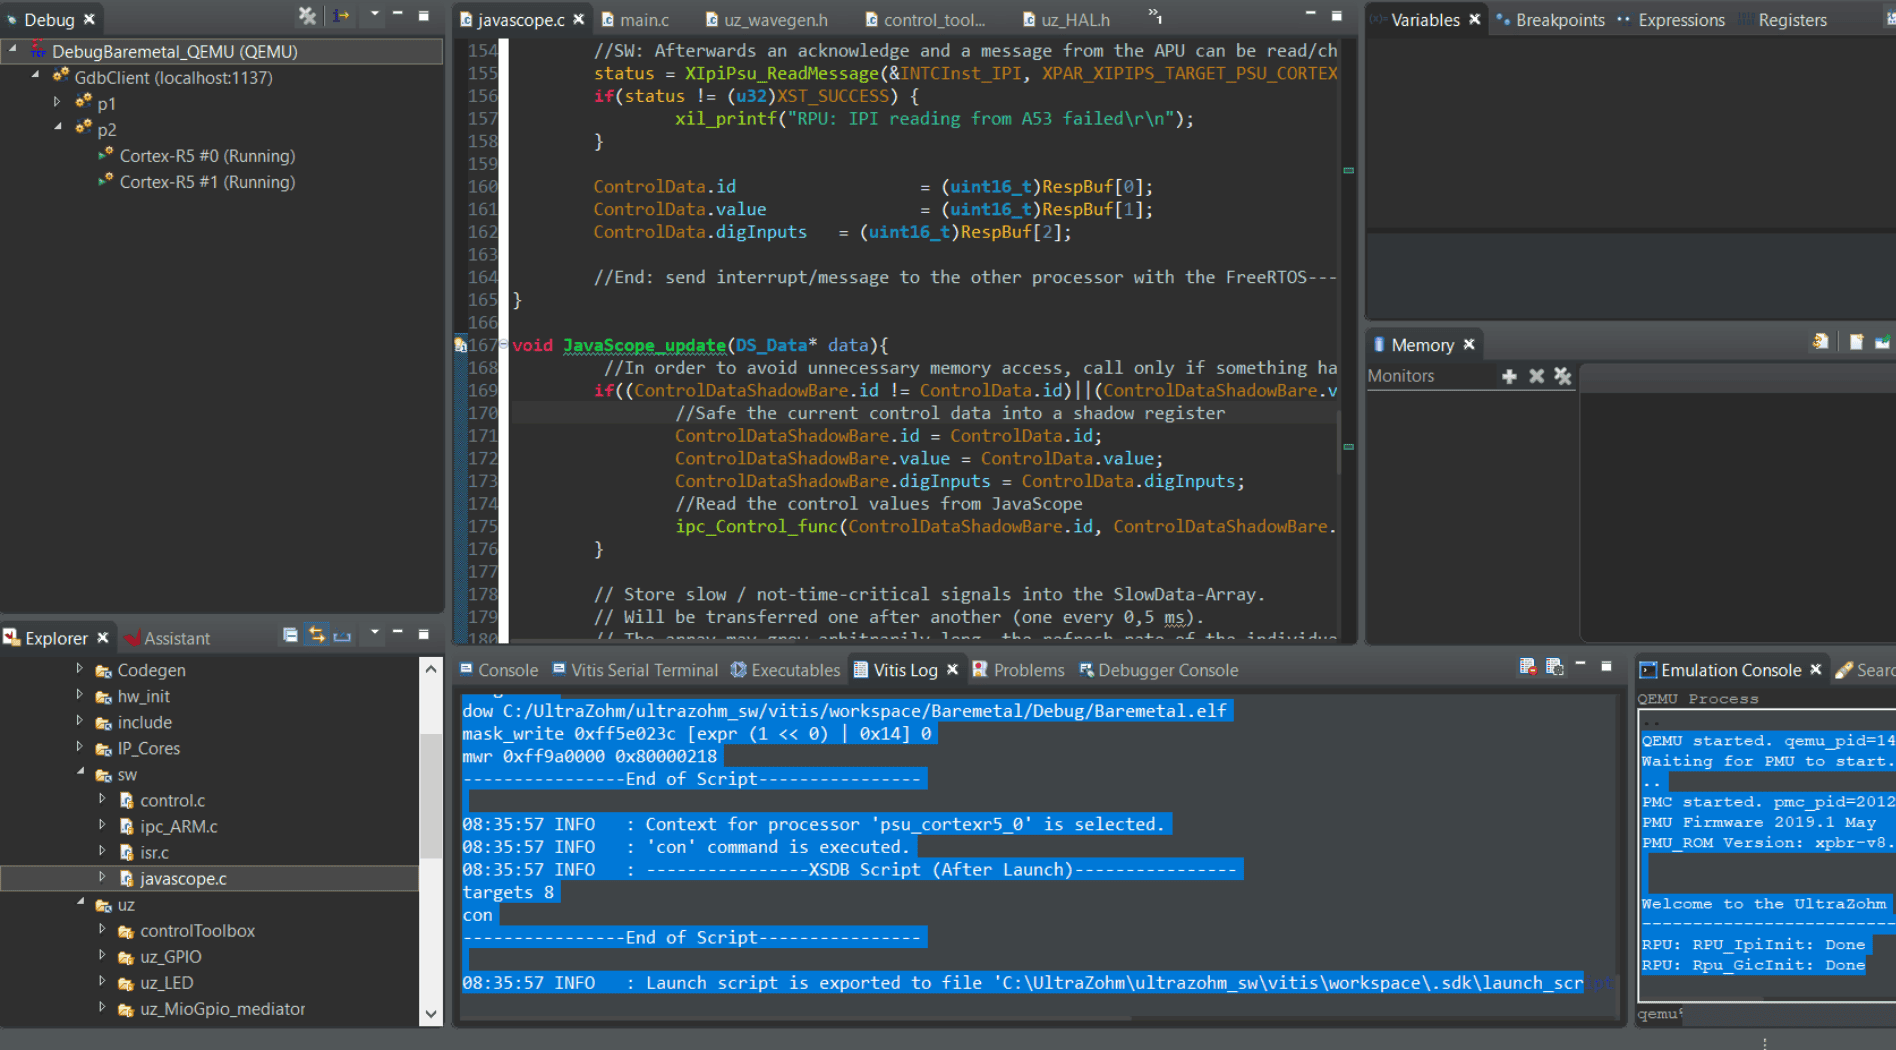Image resolution: width=1896 pixels, height=1050 pixels.
Task: Show hidden editor tabs list chevron
Action: [1154, 16]
